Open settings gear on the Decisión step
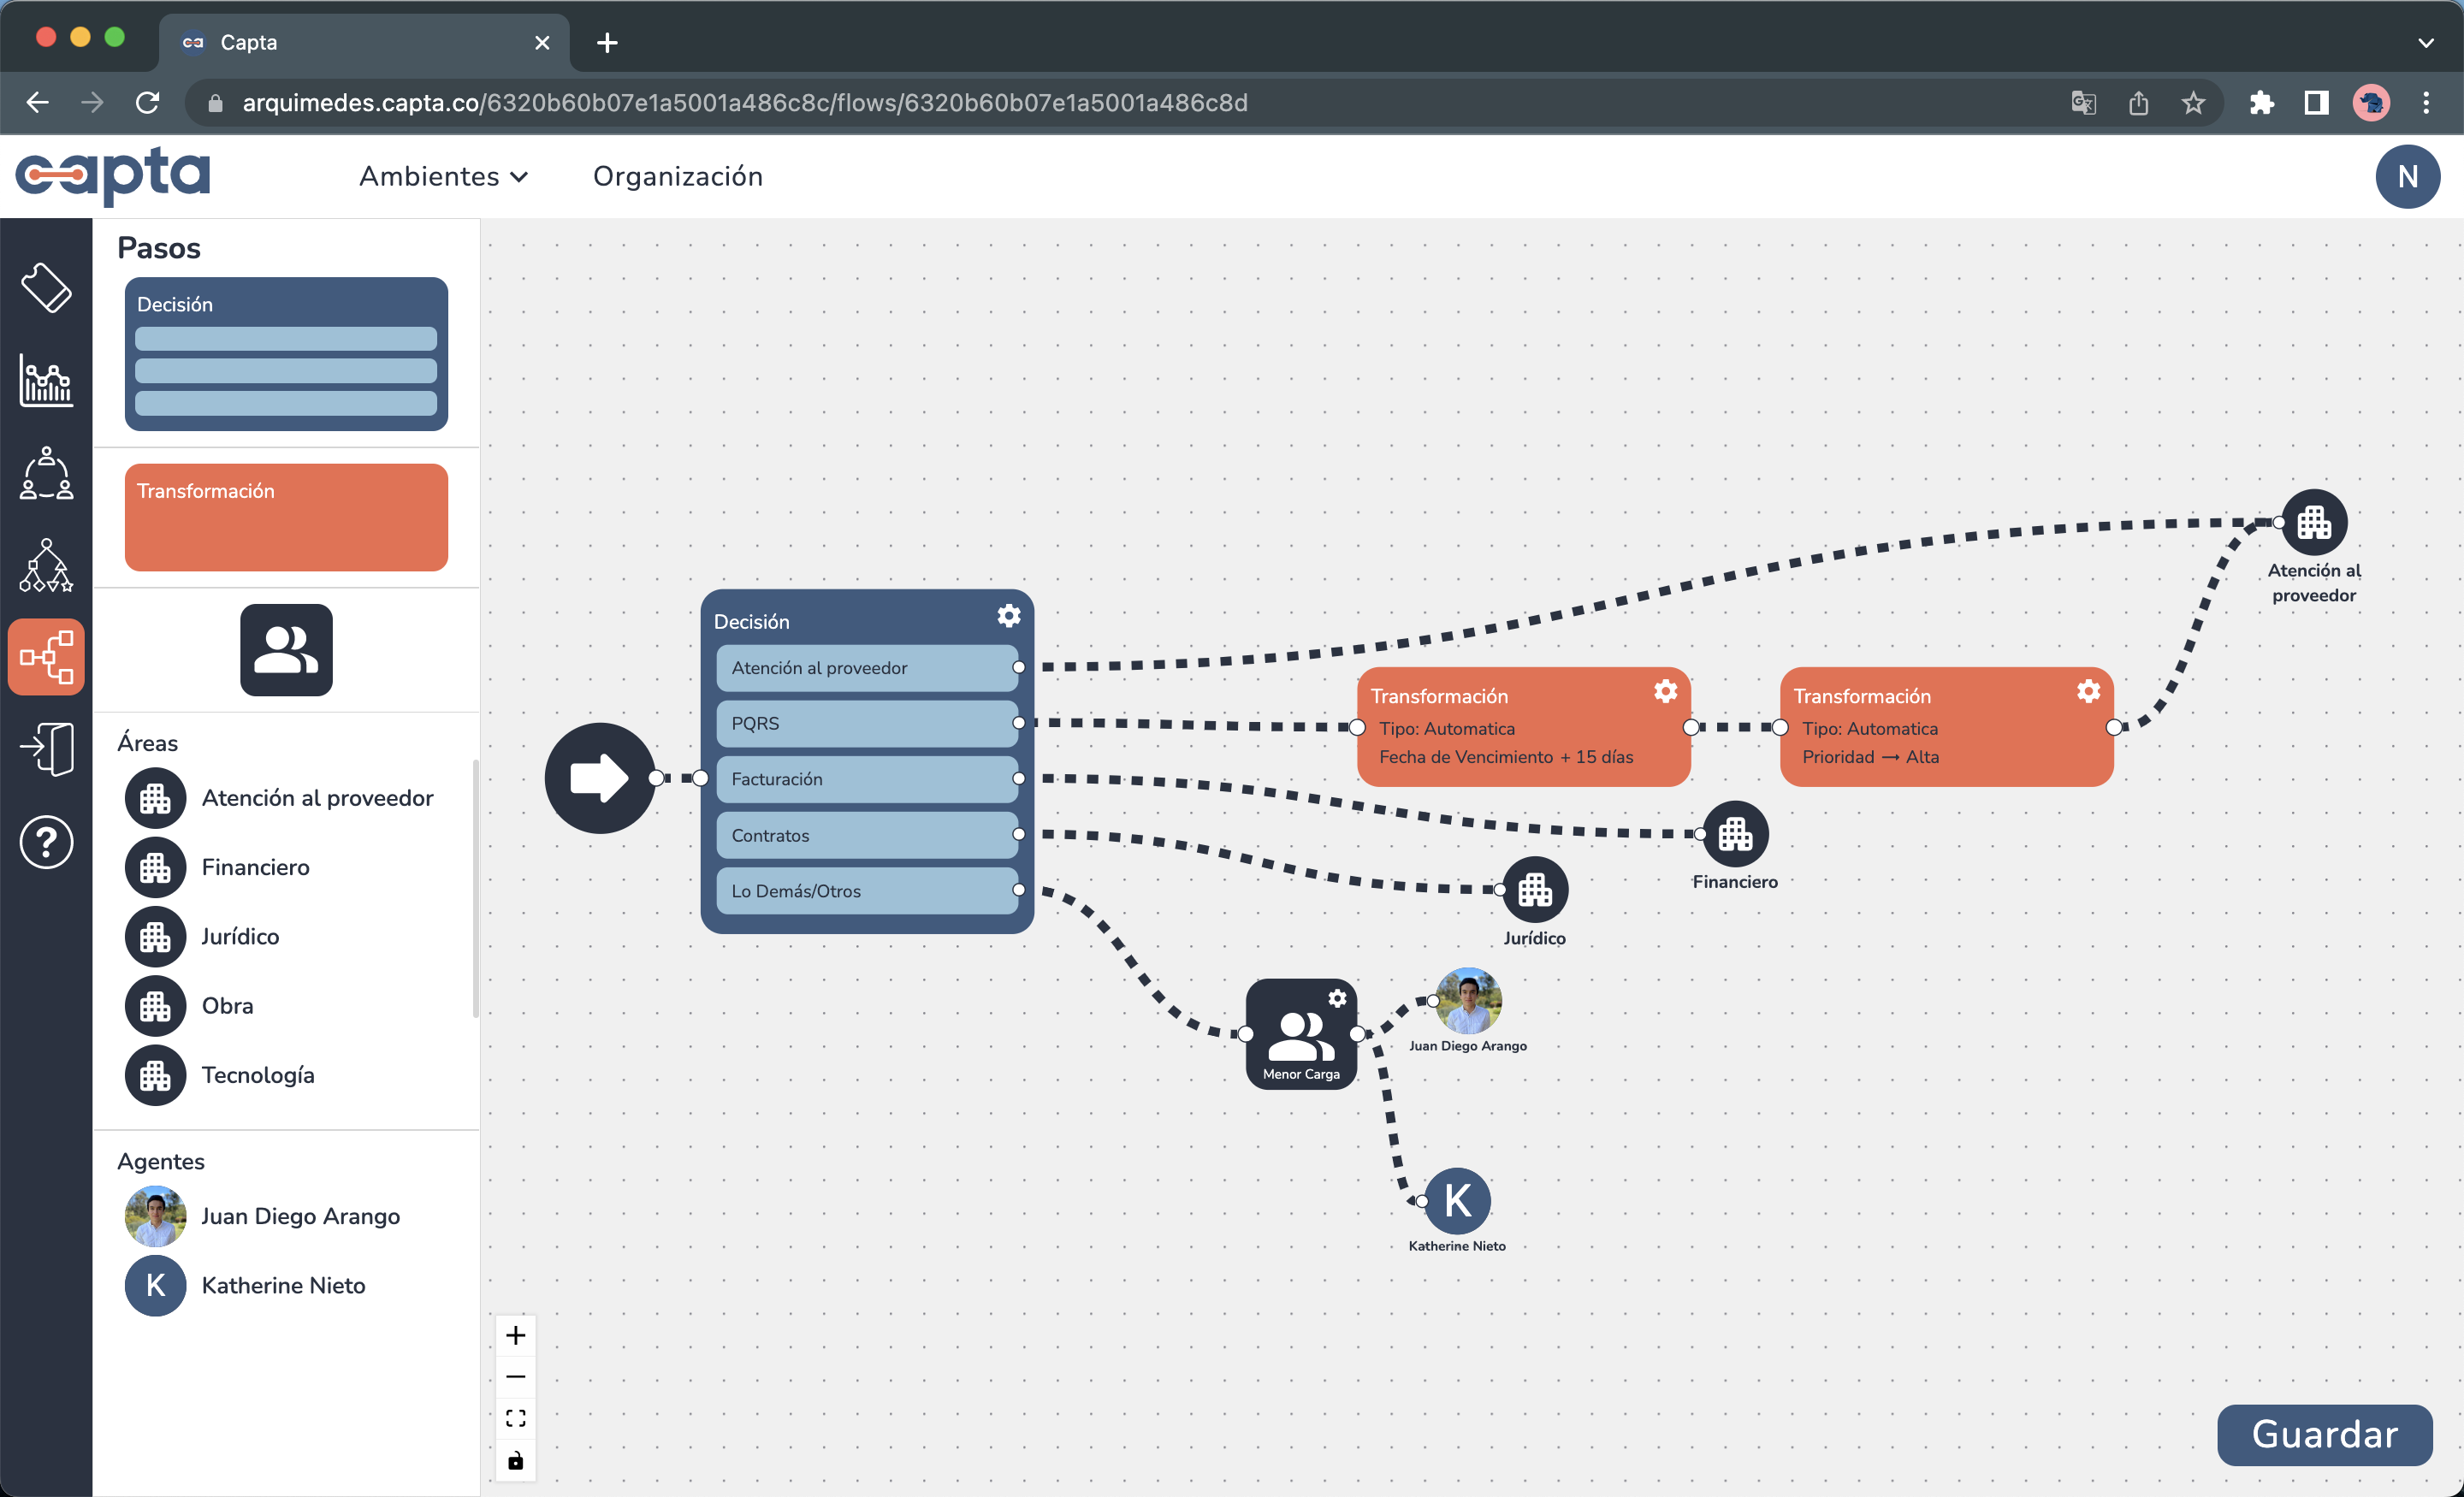The image size is (2464, 1497). [1008, 616]
